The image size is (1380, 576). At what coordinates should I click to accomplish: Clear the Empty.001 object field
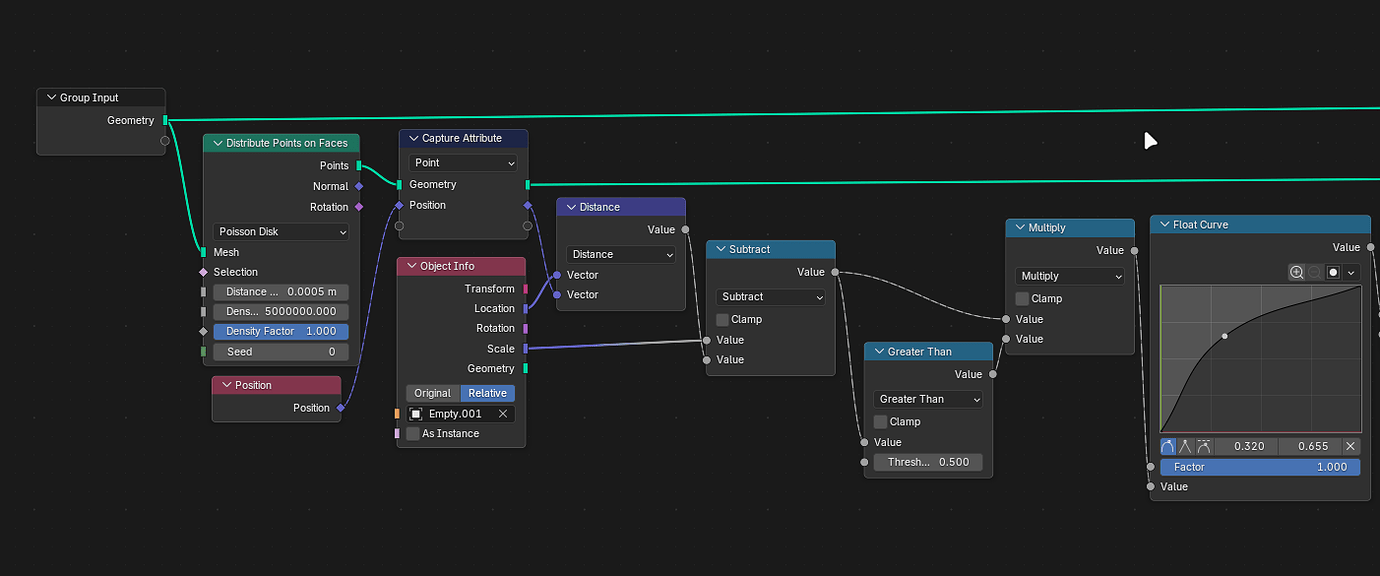point(503,414)
